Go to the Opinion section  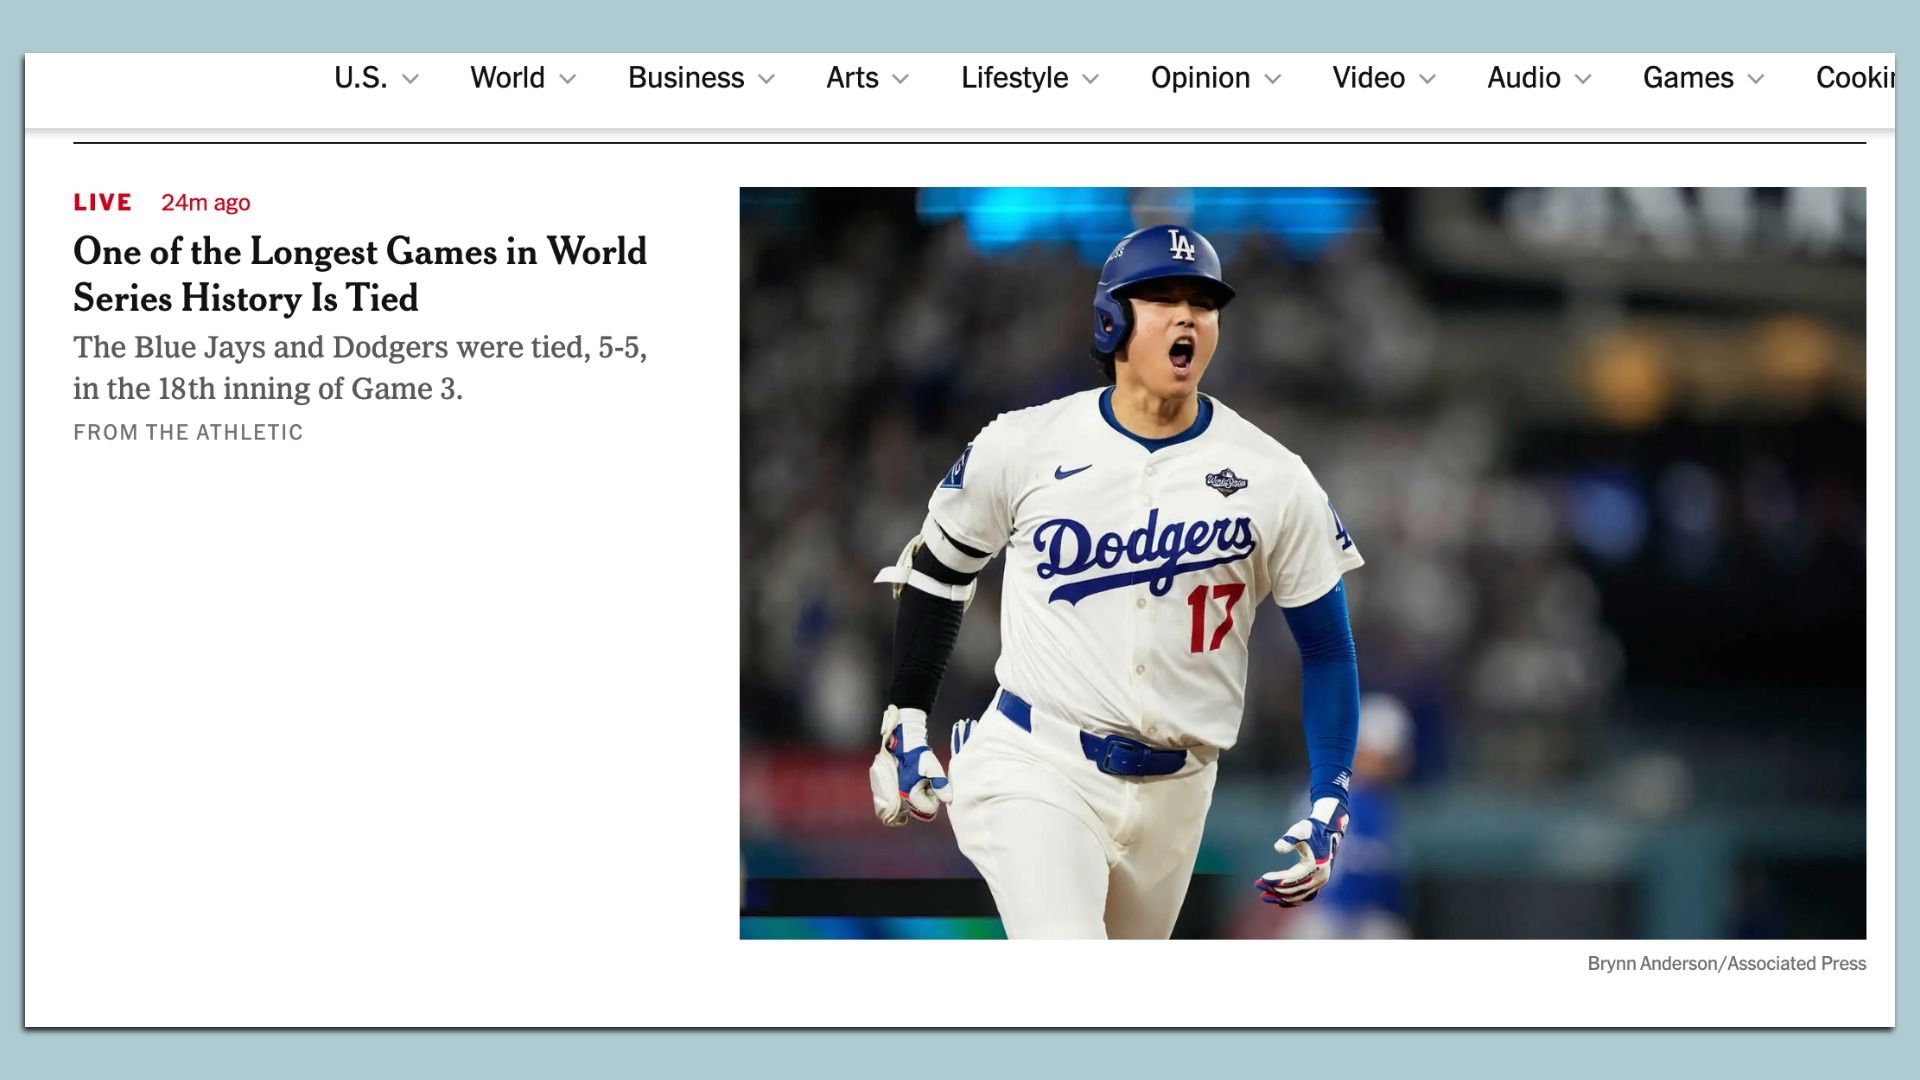click(1200, 78)
